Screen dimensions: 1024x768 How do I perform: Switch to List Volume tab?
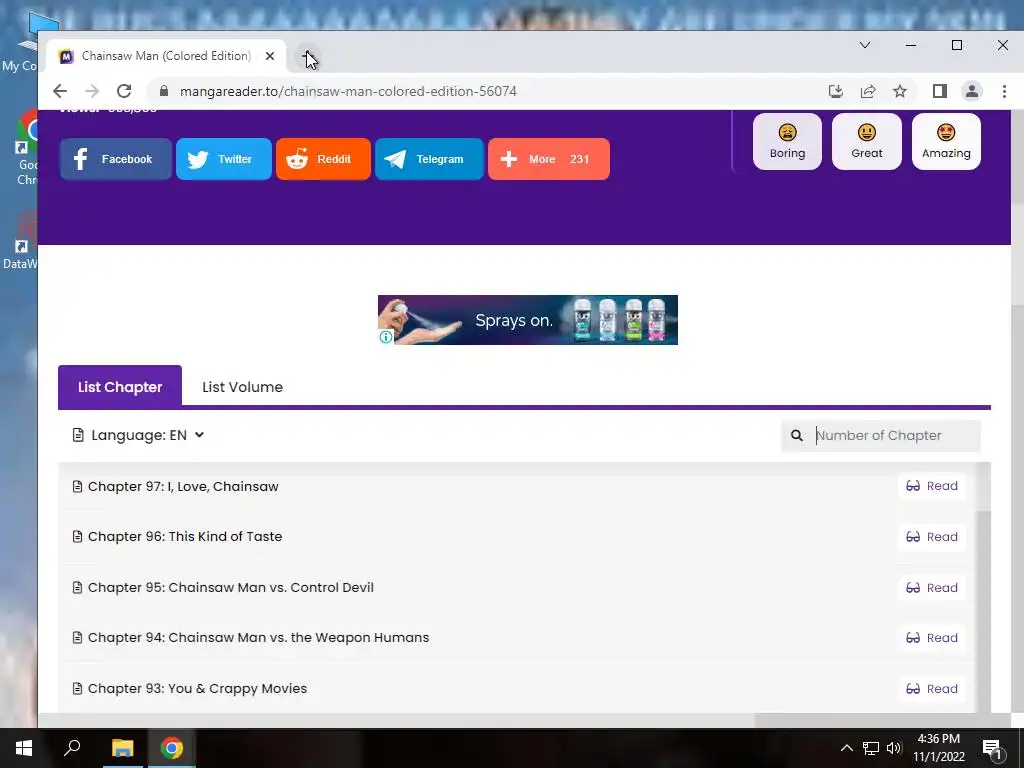(242, 387)
